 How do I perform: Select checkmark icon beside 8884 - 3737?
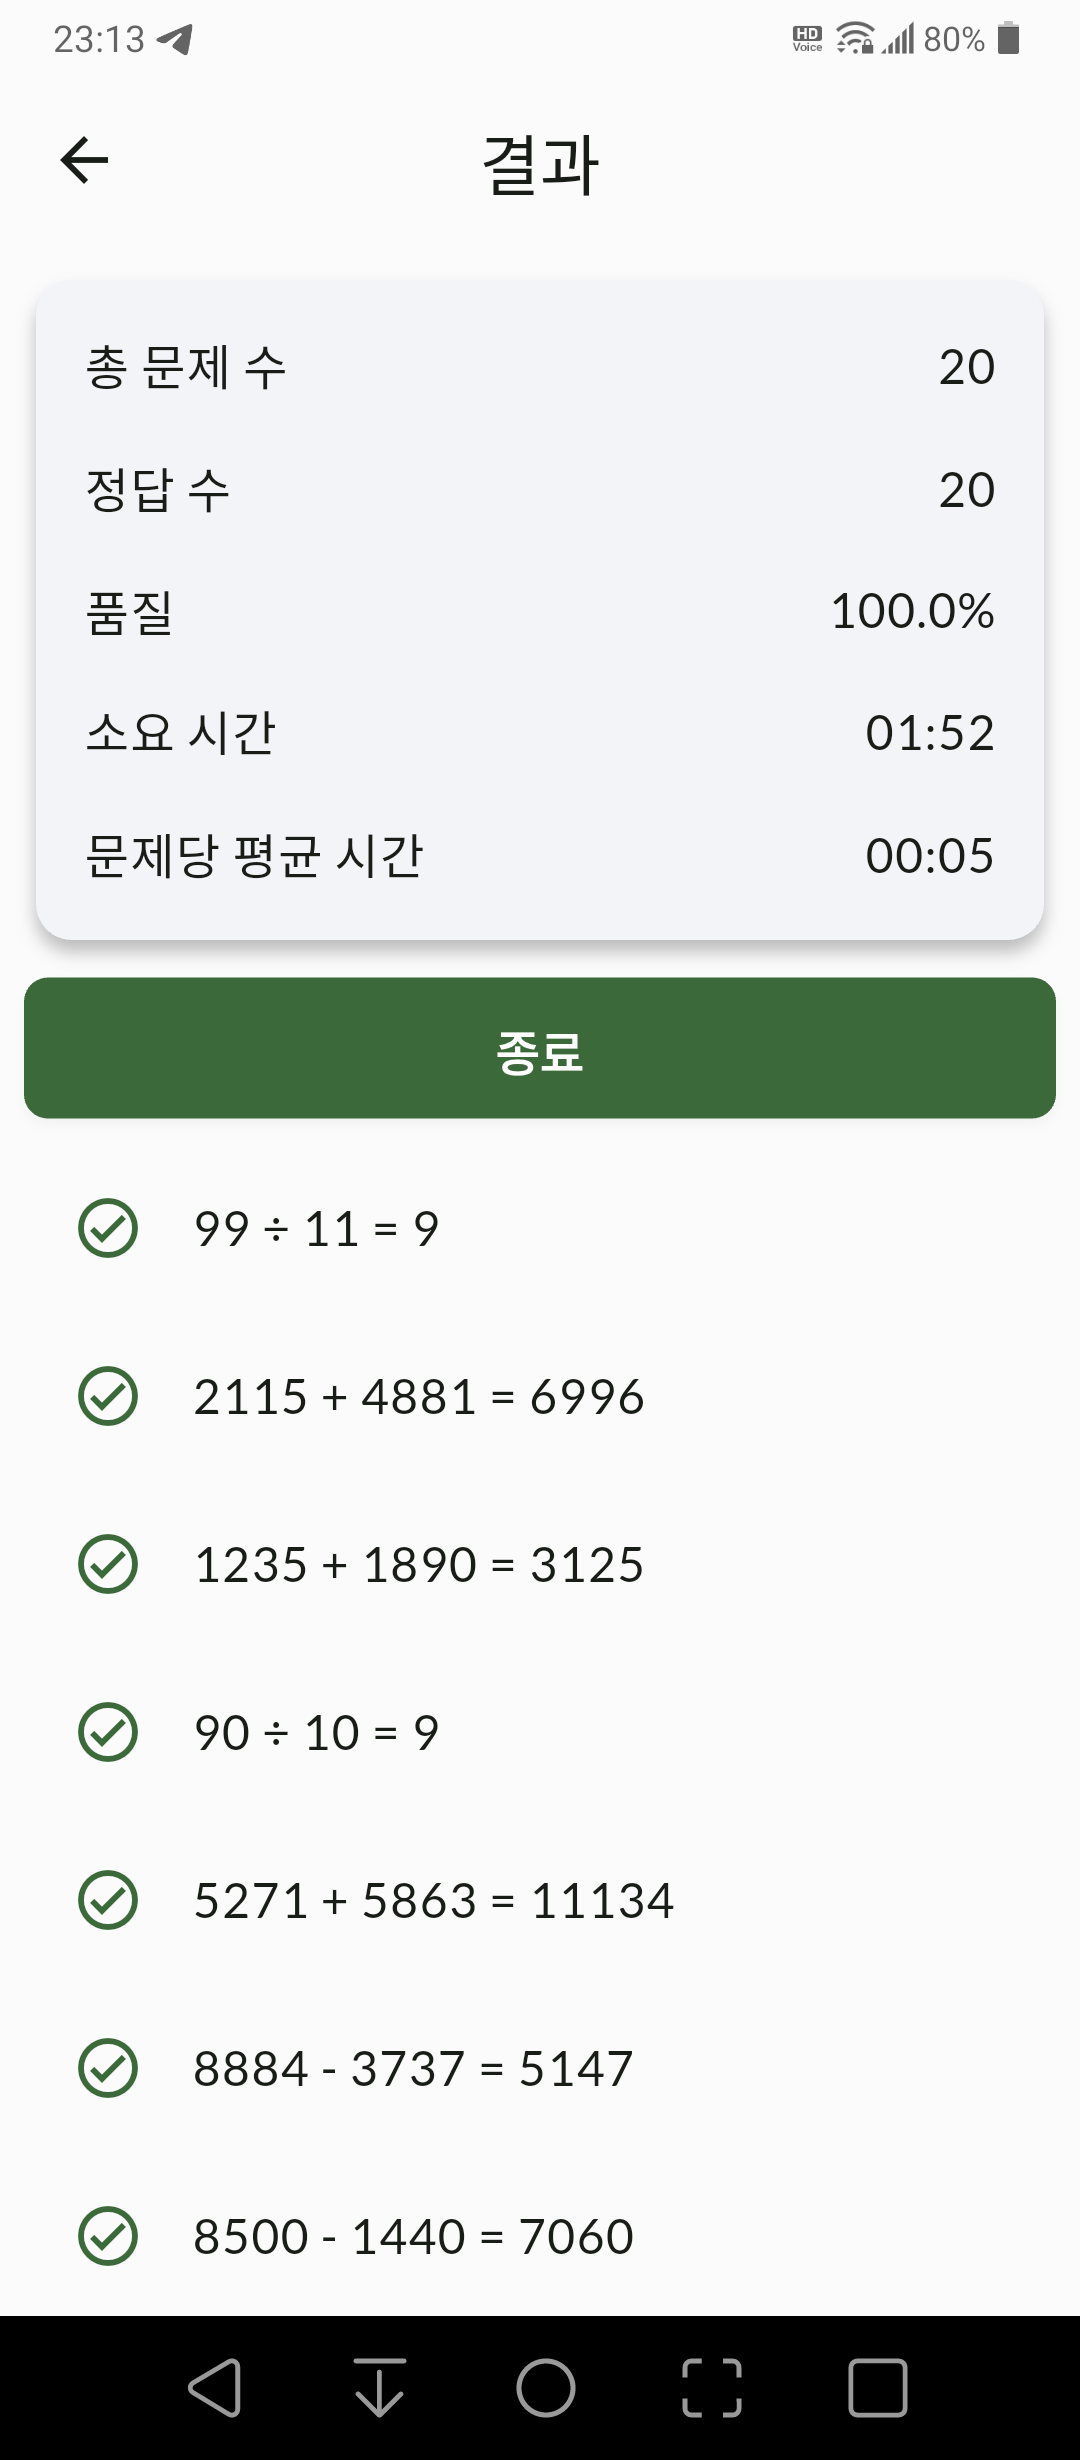click(x=108, y=2068)
